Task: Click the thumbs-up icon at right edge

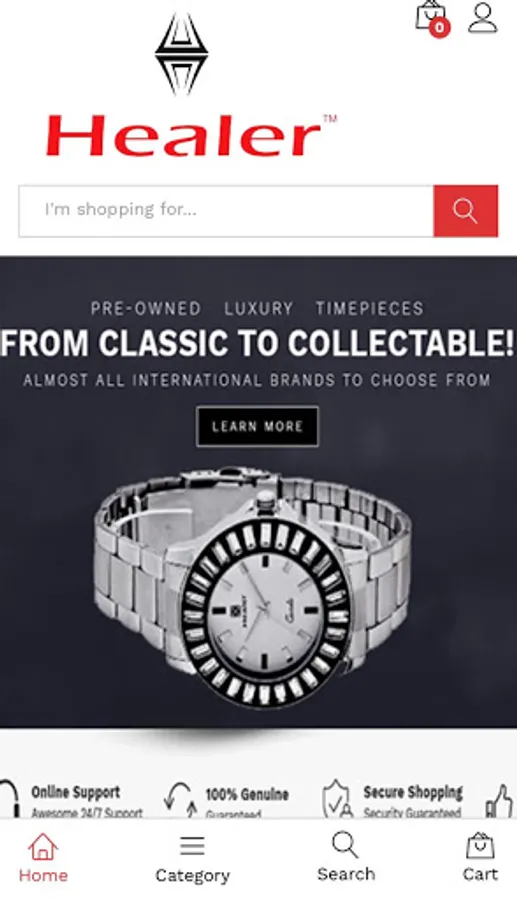Action: coord(499,801)
